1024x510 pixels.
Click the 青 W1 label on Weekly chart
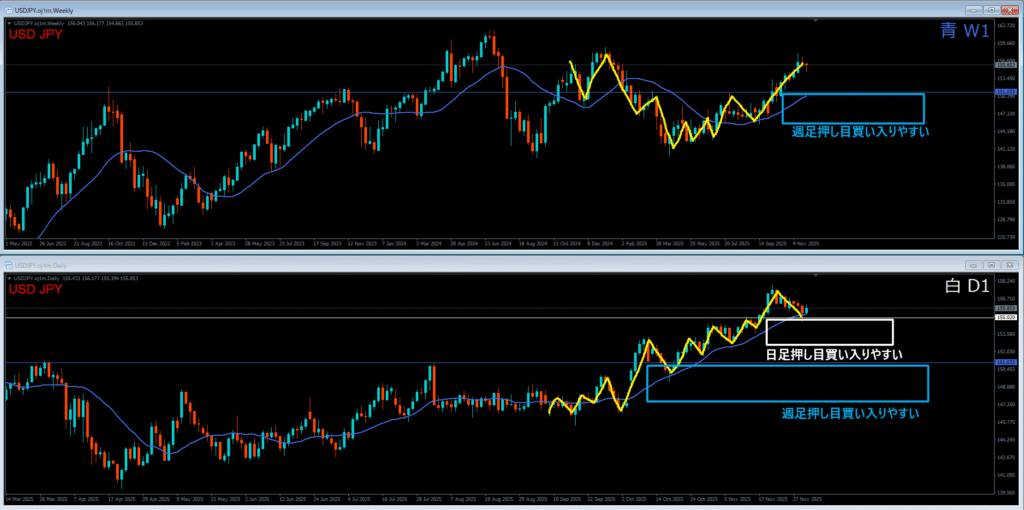[x=964, y=32]
